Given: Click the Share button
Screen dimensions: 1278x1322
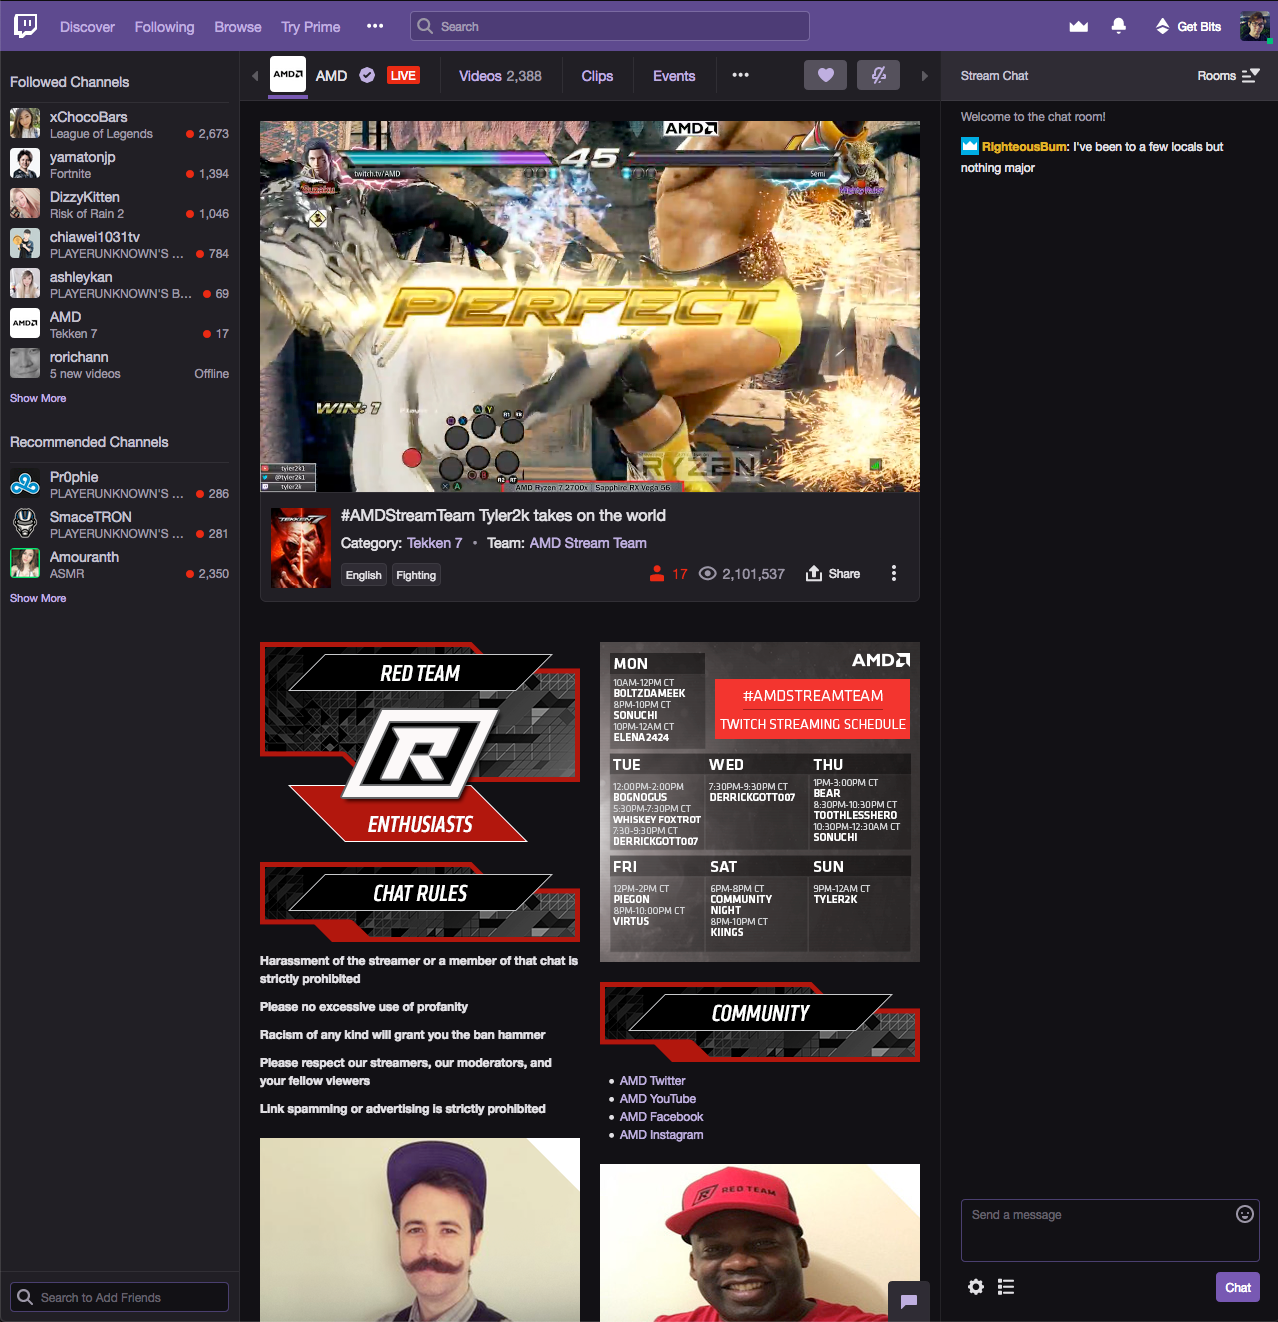Looking at the screenshot, I should tap(833, 574).
